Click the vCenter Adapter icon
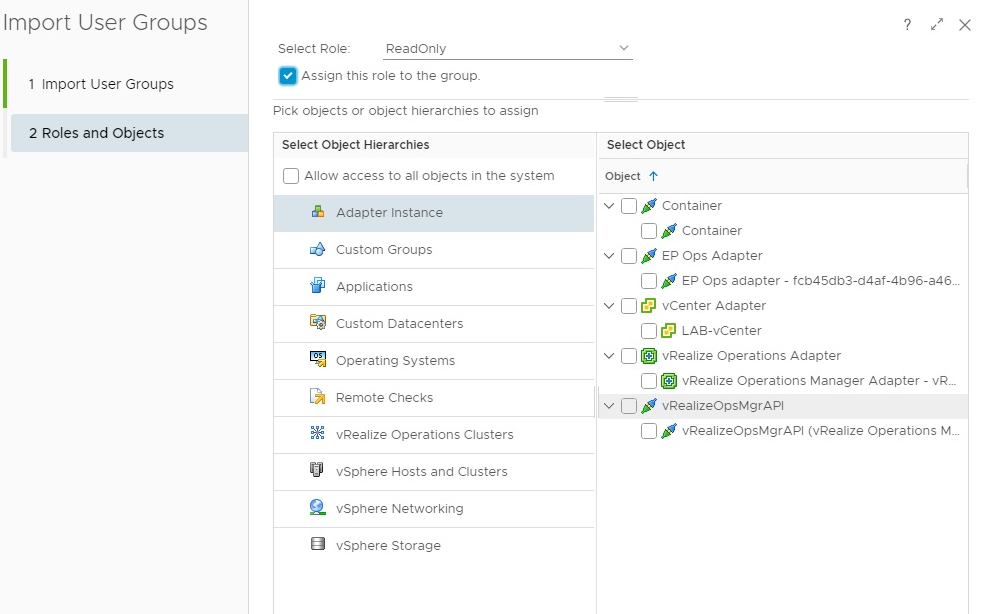Image resolution: width=985 pixels, height=614 pixels. click(x=648, y=306)
